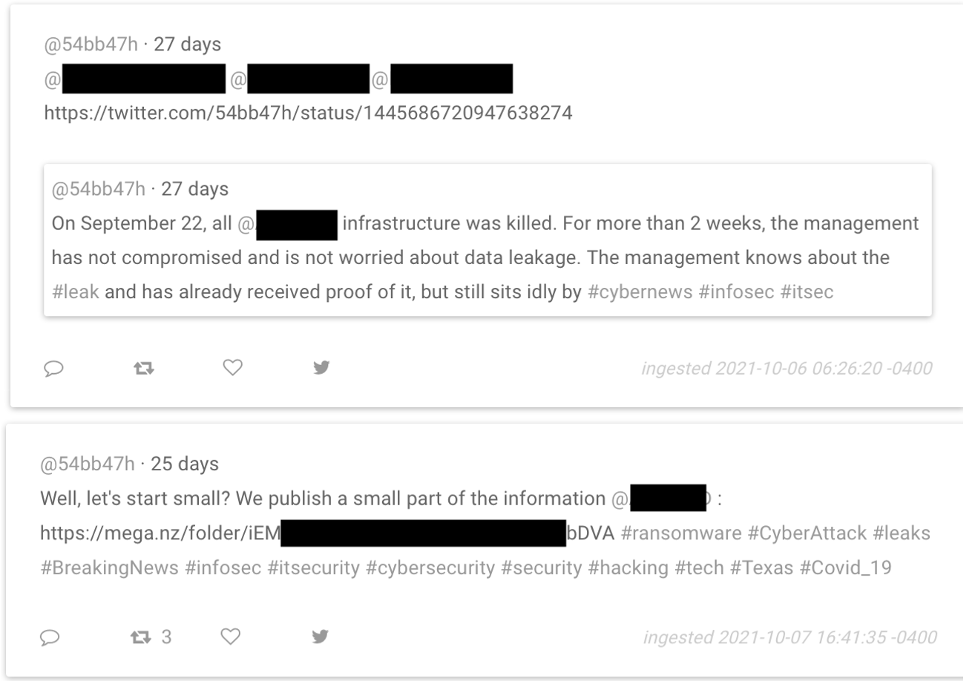Click the #CyberAttack hashtag

807,533
